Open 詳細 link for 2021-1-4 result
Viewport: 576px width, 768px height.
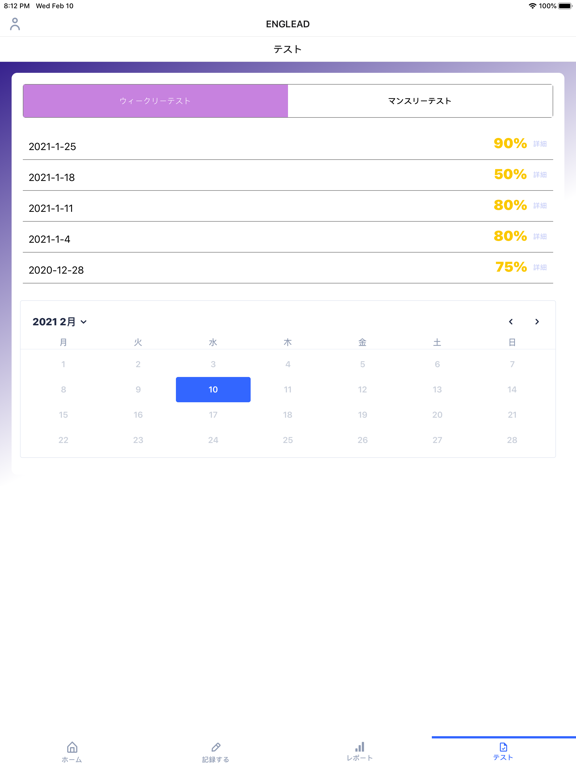540,237
